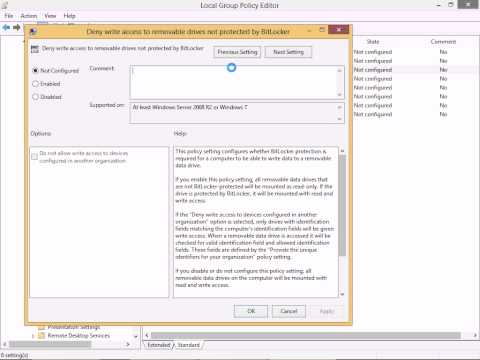Click the Next Setting button

(288, 52)
